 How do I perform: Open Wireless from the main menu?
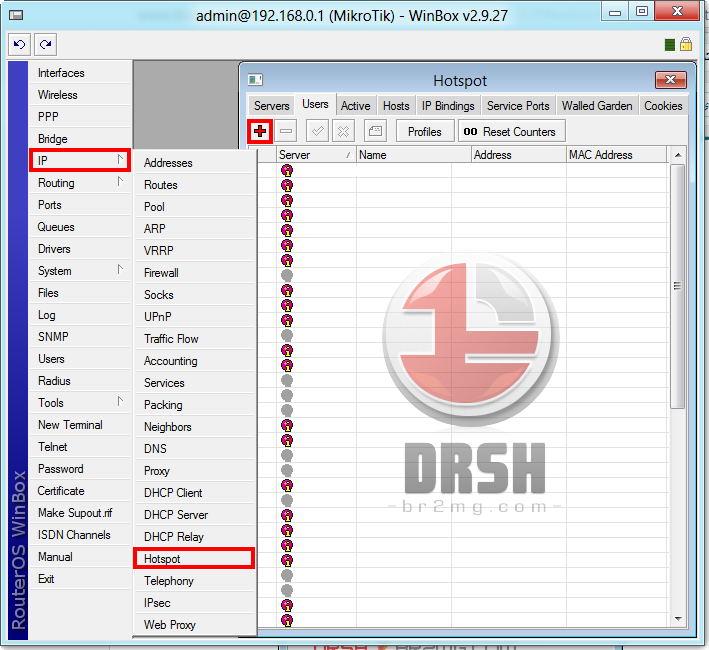click(x=80, y=95)
